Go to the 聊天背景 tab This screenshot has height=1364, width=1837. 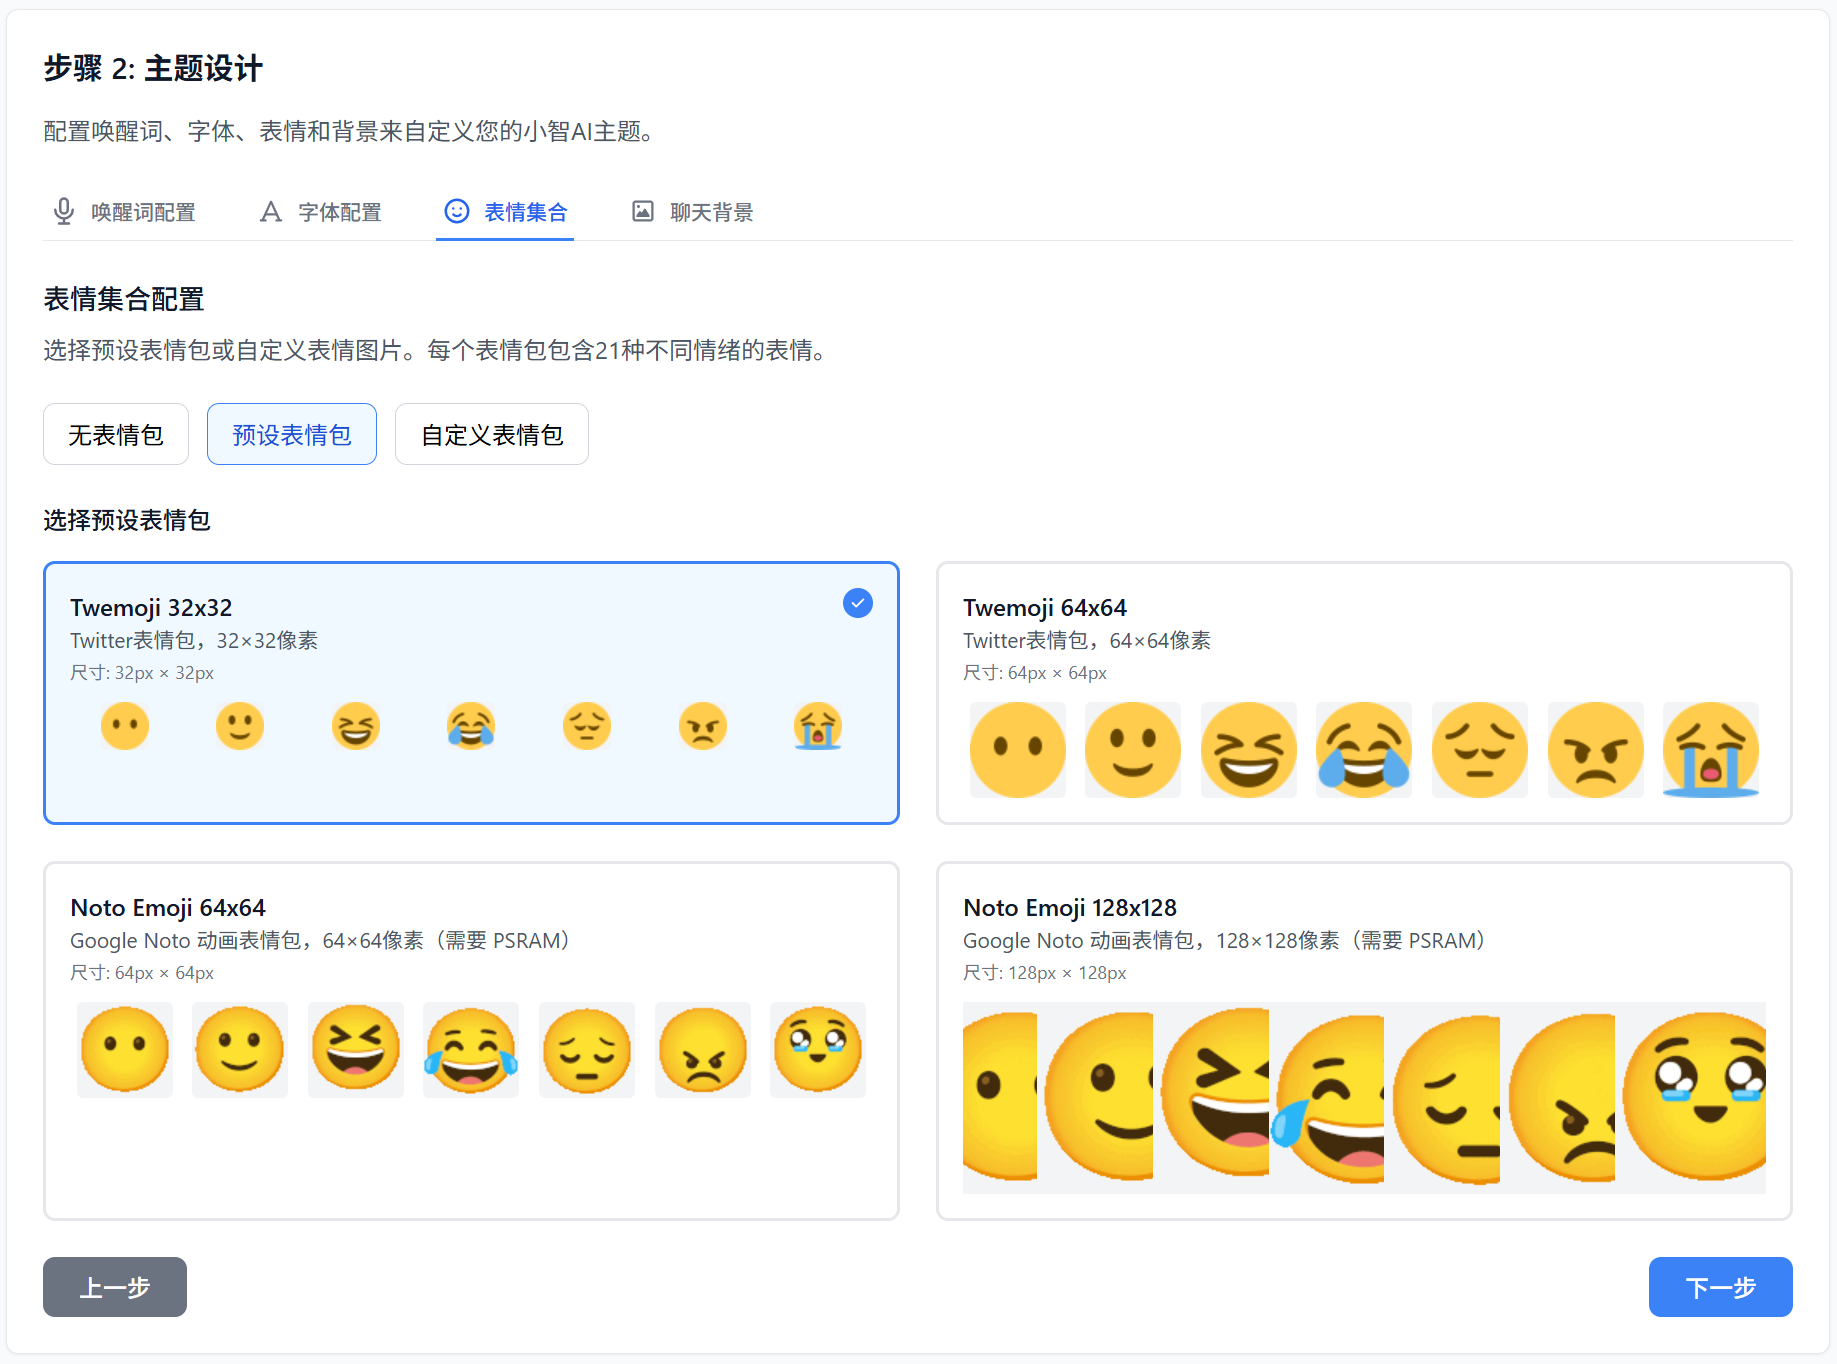(x=692, y=212)
